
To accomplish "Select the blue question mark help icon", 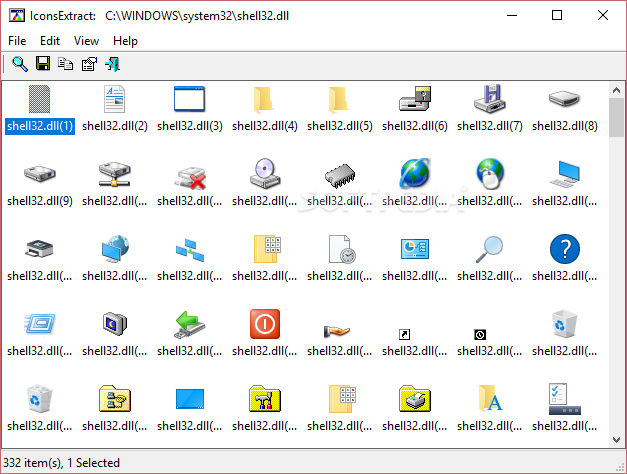I will click(x=564, y=249).
